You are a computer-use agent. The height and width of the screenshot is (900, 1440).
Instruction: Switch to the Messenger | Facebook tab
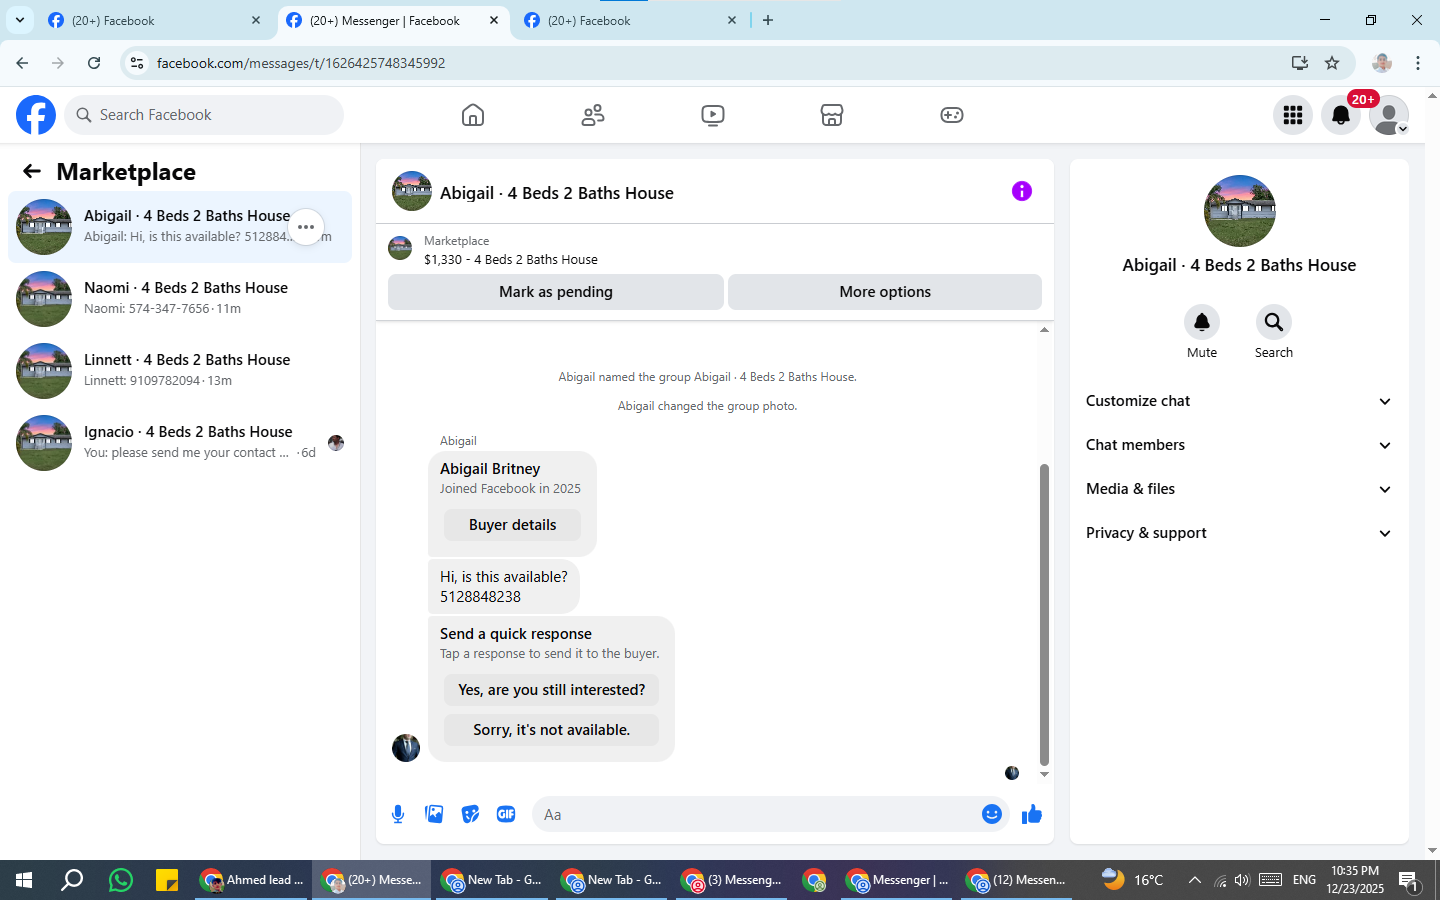(x=392, y=20)
